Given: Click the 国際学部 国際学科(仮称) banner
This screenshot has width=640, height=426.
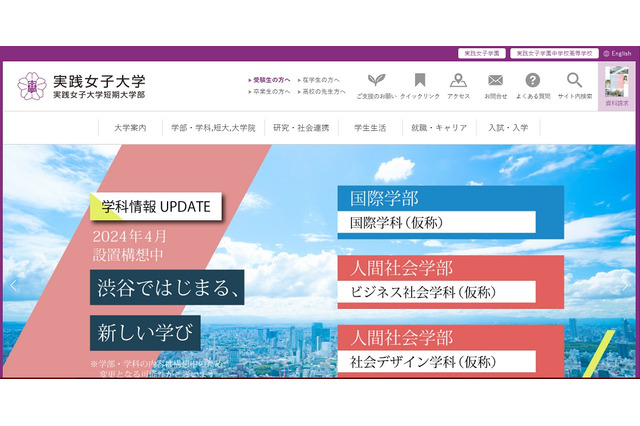Looking at the screenshot, I should 451,212.
